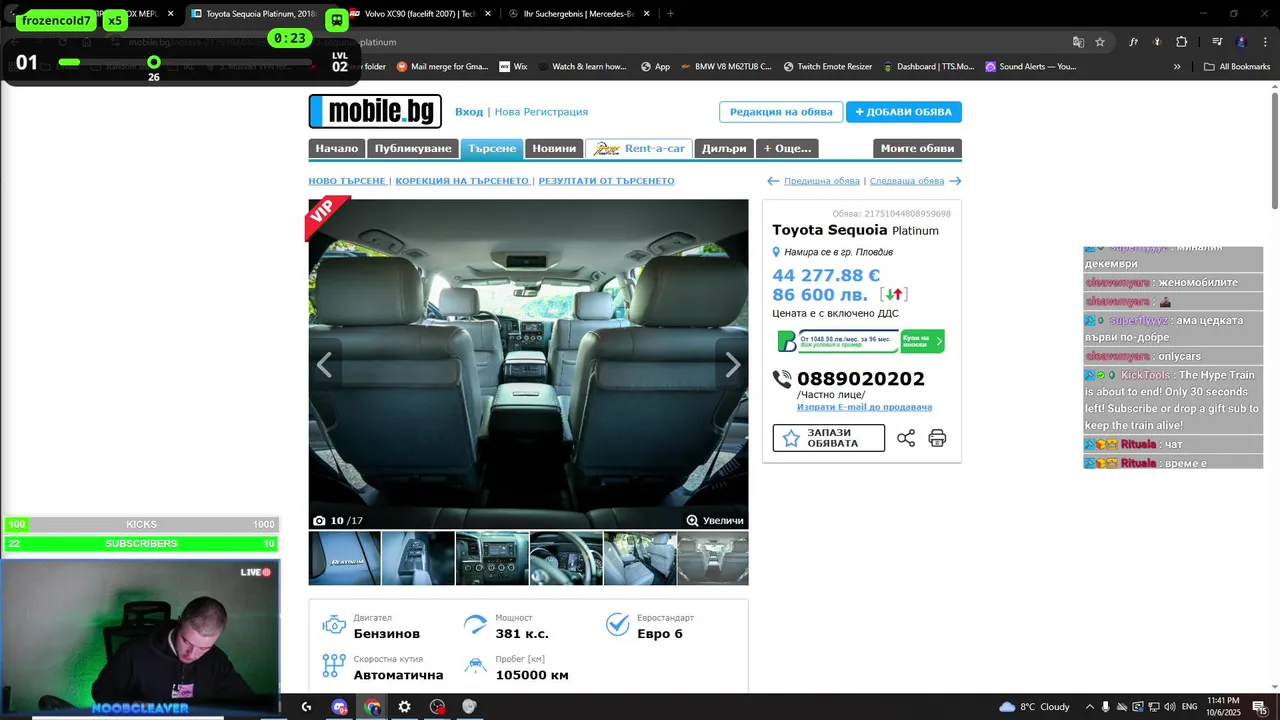Open the BMW V8 M62TUB bookmark
This screenshot has width=1280, height=720.
(726, 66)
